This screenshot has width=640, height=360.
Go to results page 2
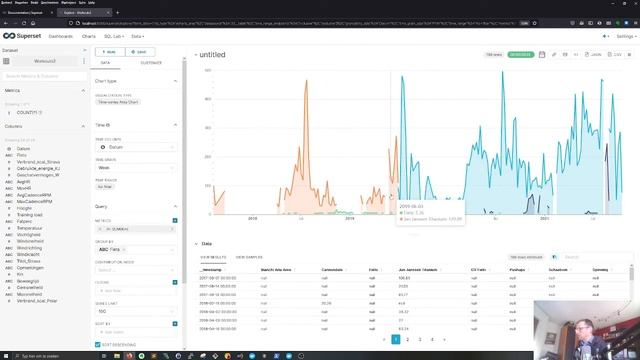[x=408, y=339]
